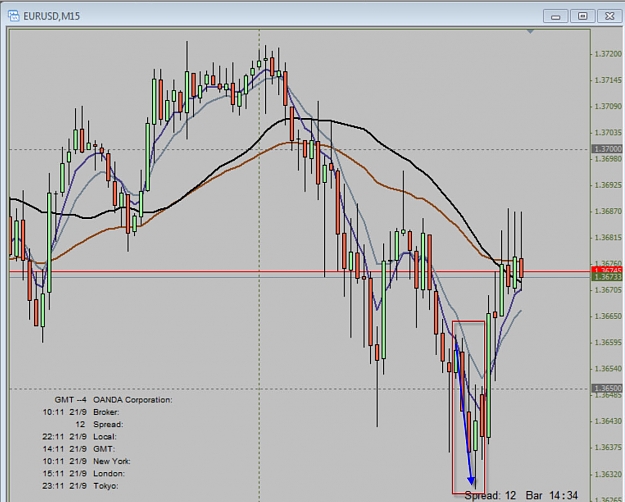Image resolution: width=625 pixels, height=502 pixels.
Task: Click the 1.37000 price level label
Action: (607, 149)
